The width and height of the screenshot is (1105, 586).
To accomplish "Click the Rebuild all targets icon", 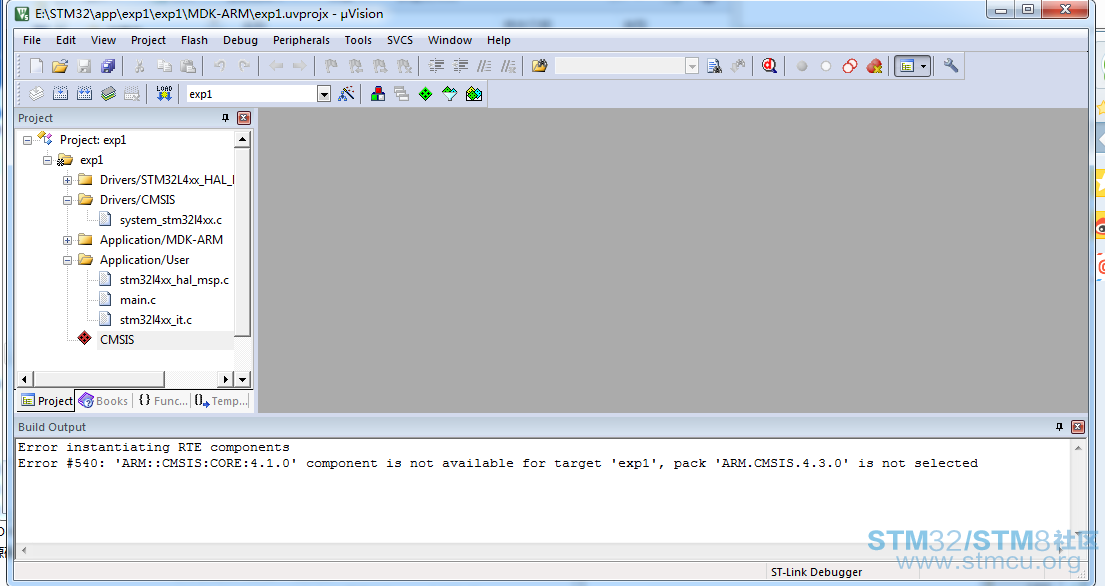I will (x=84, y=94).
